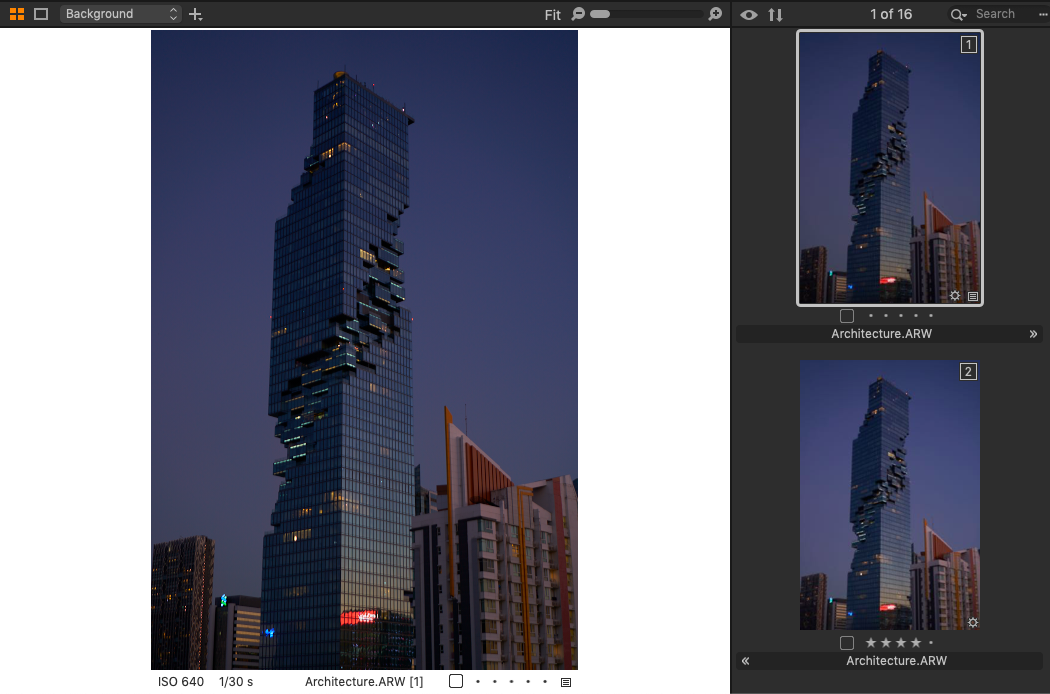The image size is (1050, 694).
Task: Select variant 2 thumbnail of Architecture.ARW
Action: [x=890, y=495]
